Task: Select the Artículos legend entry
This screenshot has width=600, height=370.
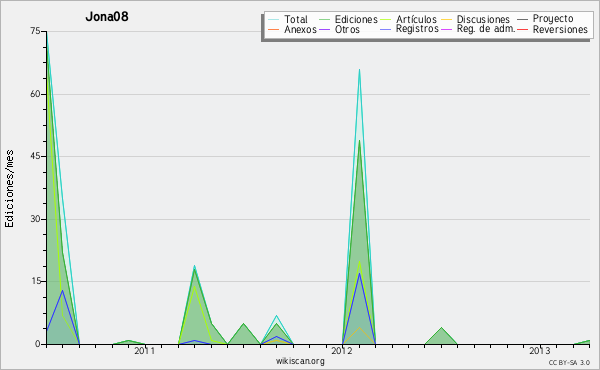Action: point(408,20)
